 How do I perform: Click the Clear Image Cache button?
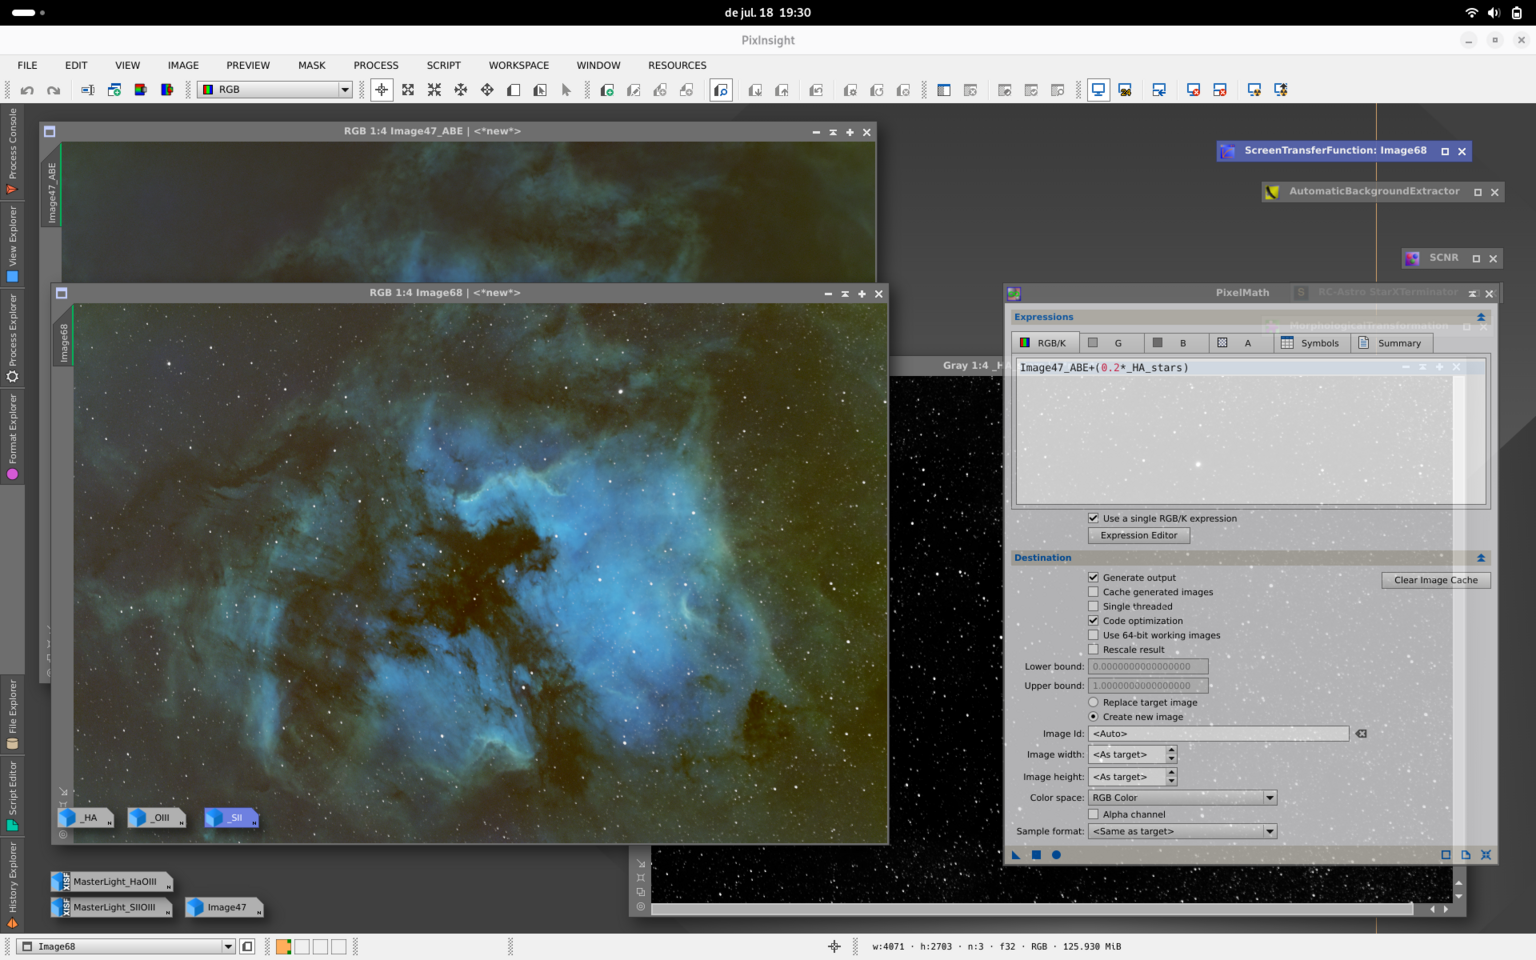tap(1436, 580)
